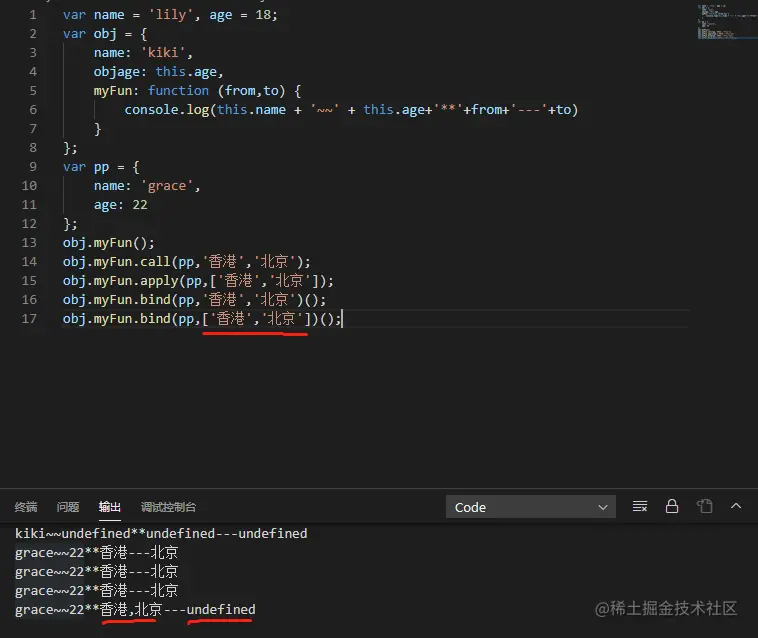Screen dimensions: 758x638
Task: Place cursor on 'lily' string
Action: coord(171,15)
